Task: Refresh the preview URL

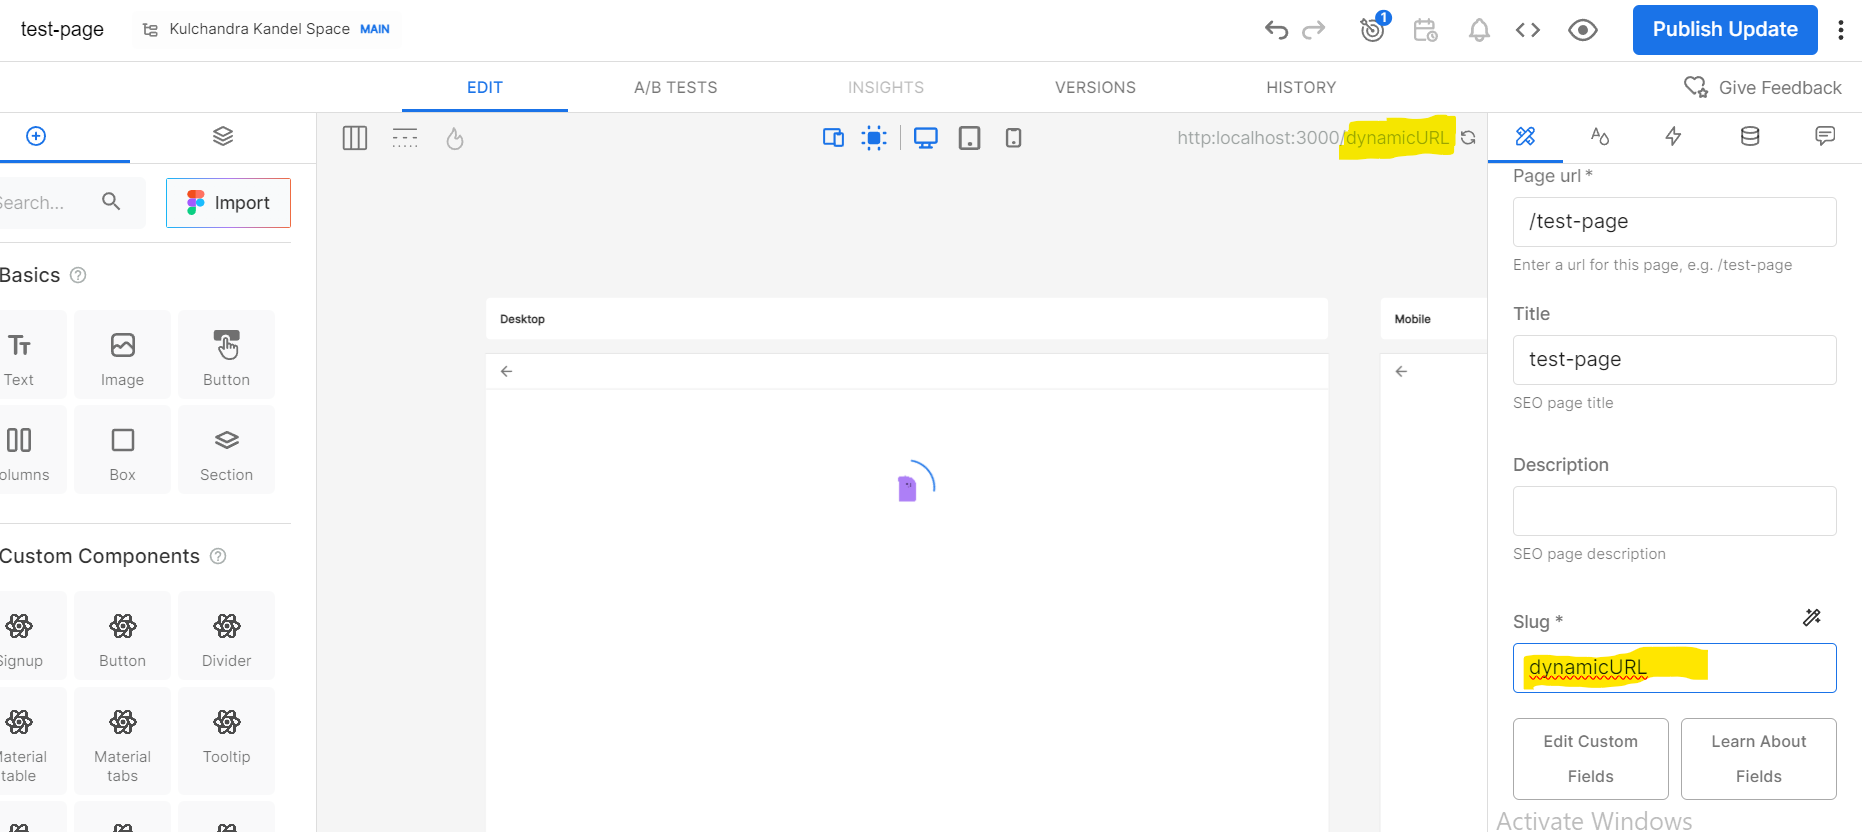Action: tap(1468, 138)
